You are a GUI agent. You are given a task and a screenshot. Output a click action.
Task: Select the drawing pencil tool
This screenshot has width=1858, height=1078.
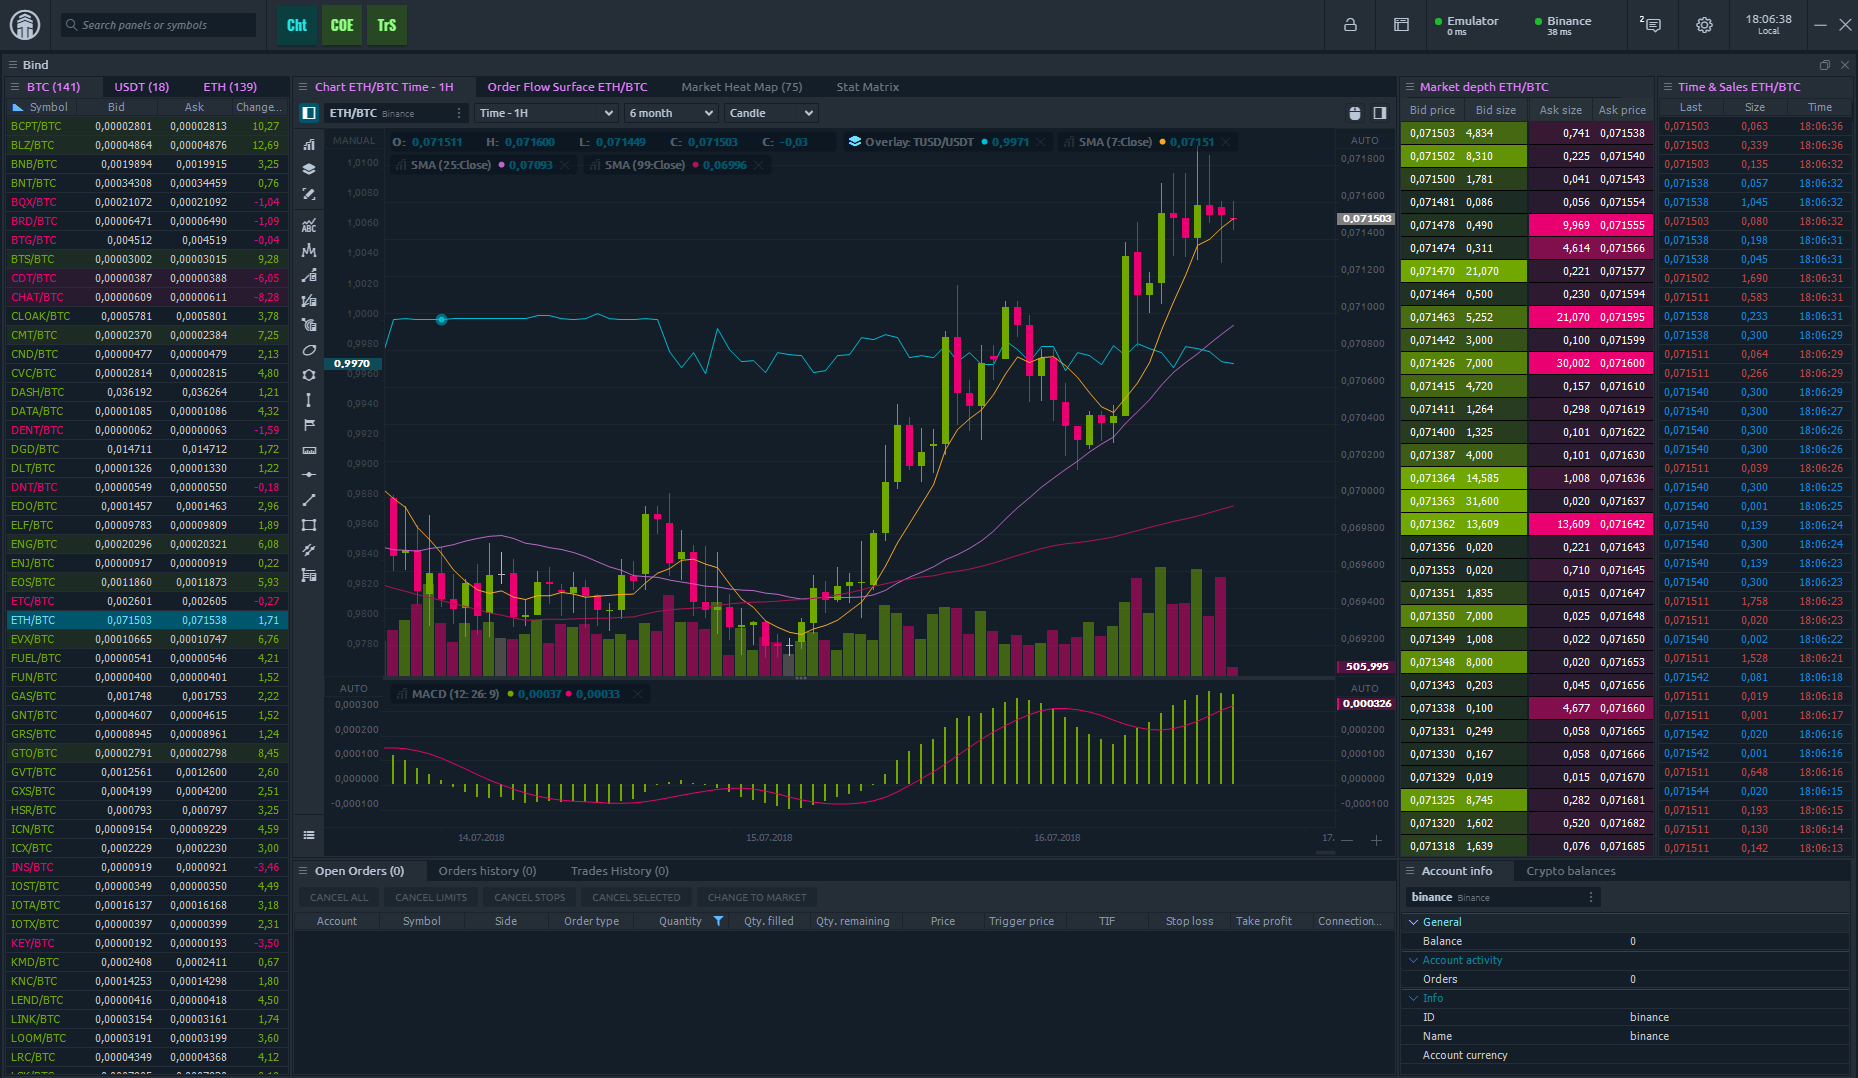309,193
